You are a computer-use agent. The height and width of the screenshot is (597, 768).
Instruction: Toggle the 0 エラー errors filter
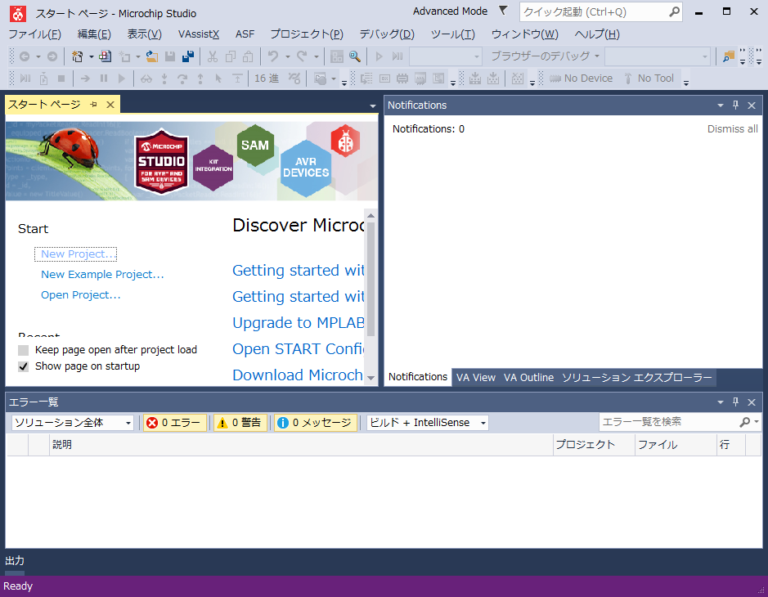pyautogui.click(x=174, y=423)
